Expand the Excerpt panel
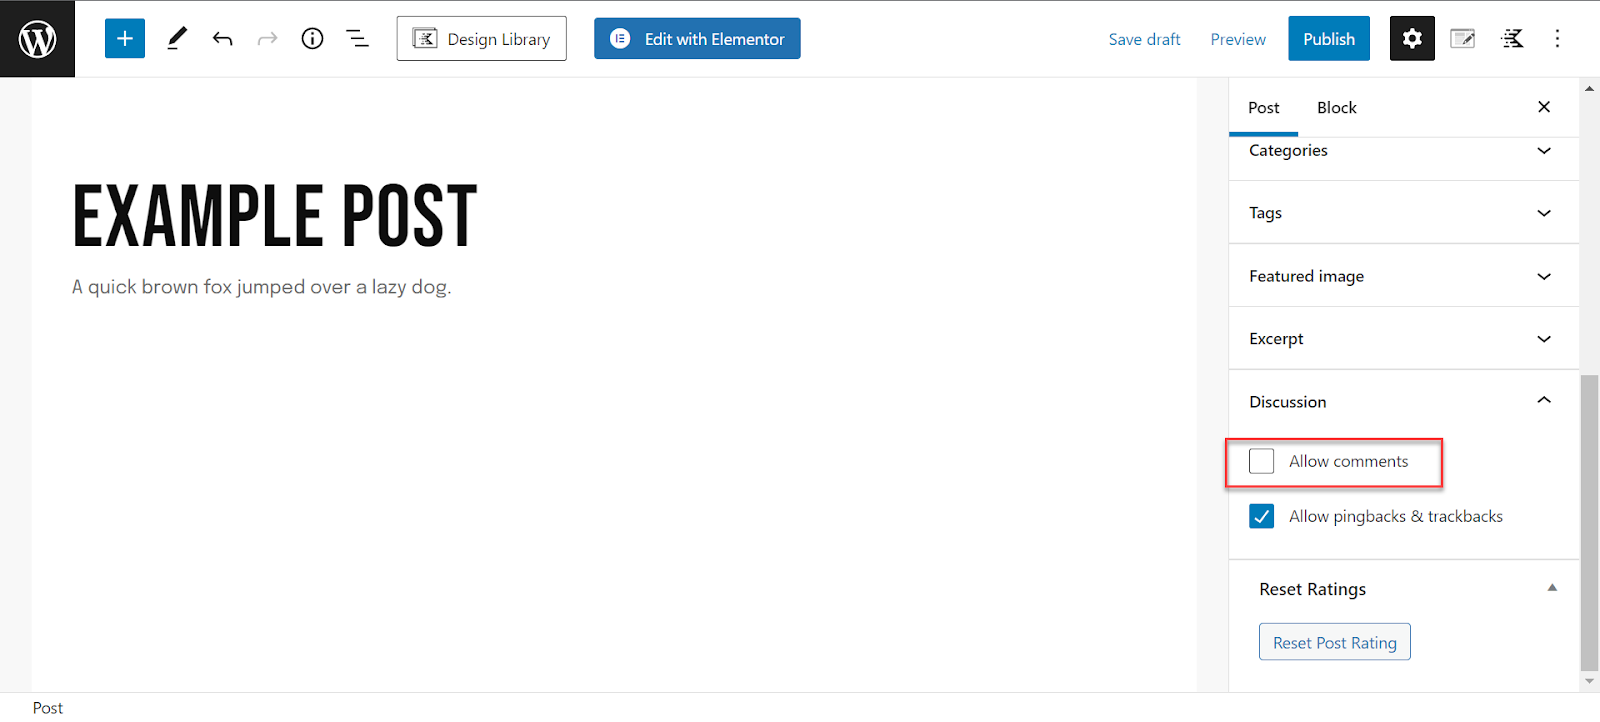 coord(1403,339)
